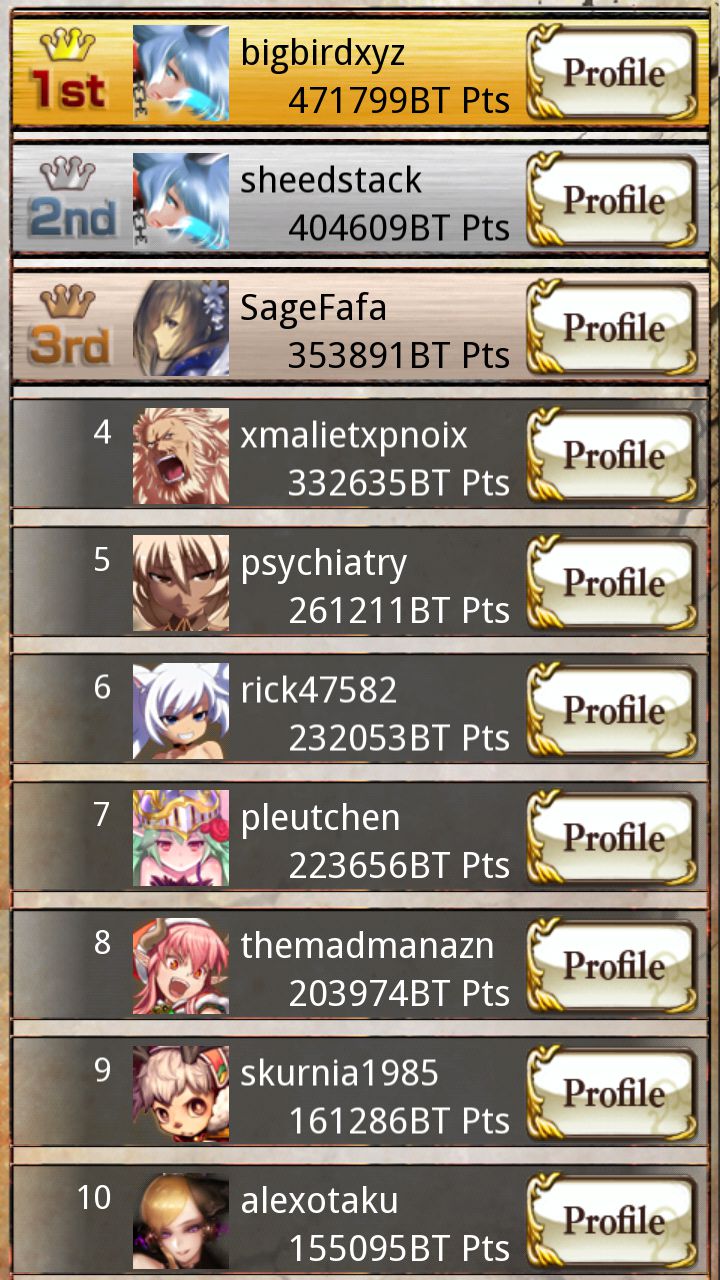
Task: Open Profile for sheedstack
Action: (x=612, y=200)
